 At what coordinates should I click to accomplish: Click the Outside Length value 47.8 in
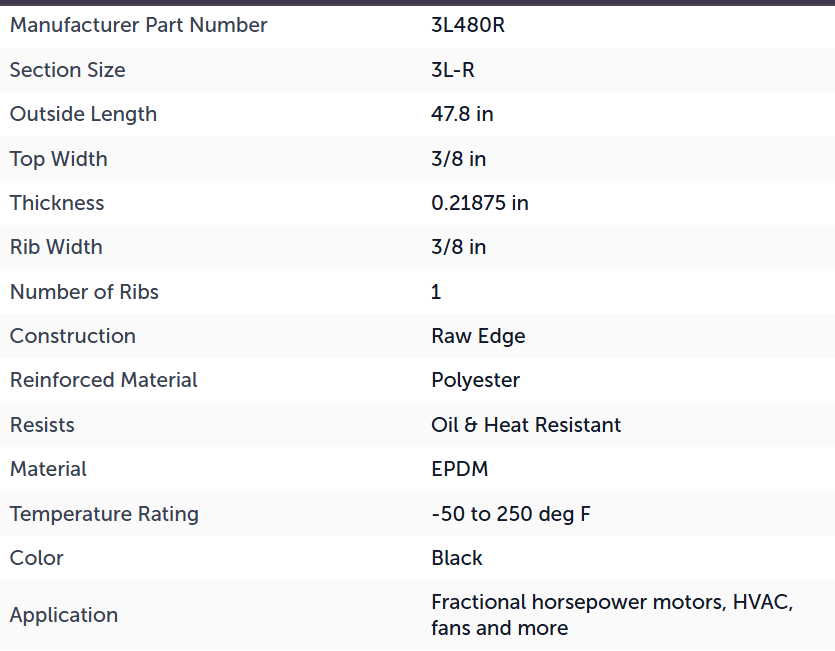coord(462,114)
